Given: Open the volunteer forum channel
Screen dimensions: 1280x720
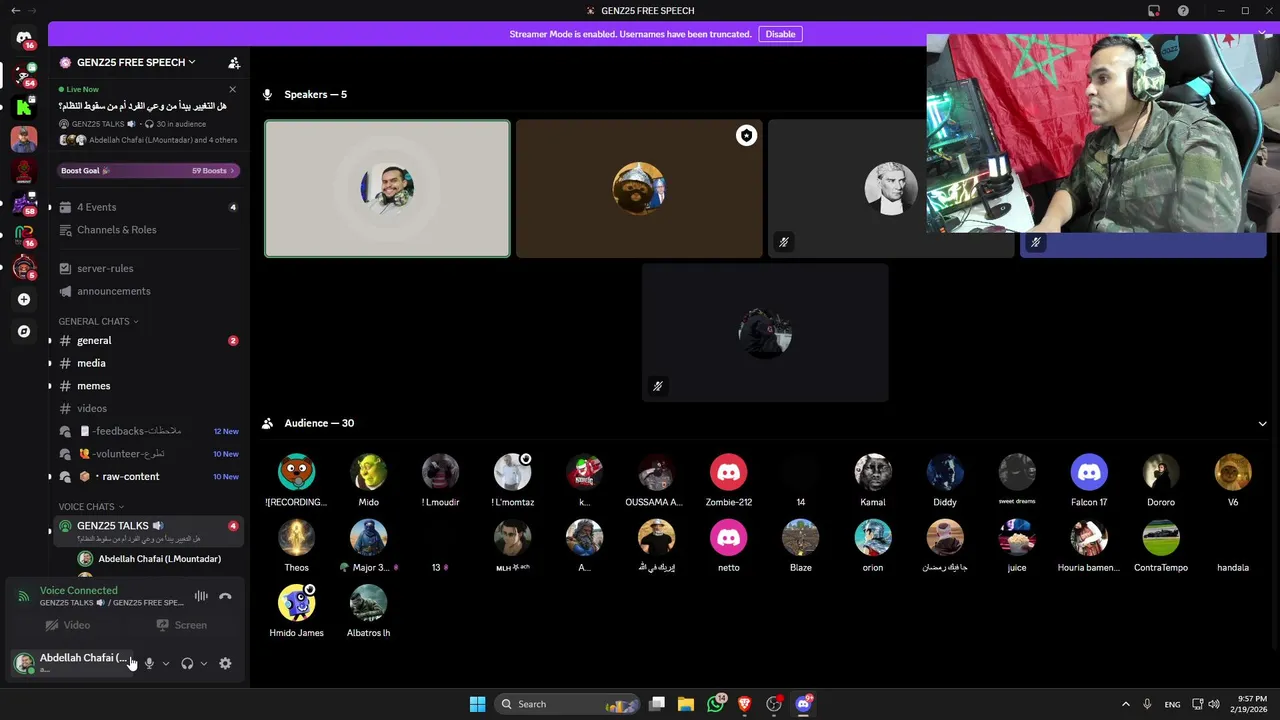Looking at the screenshot, I should coord(148,454).
